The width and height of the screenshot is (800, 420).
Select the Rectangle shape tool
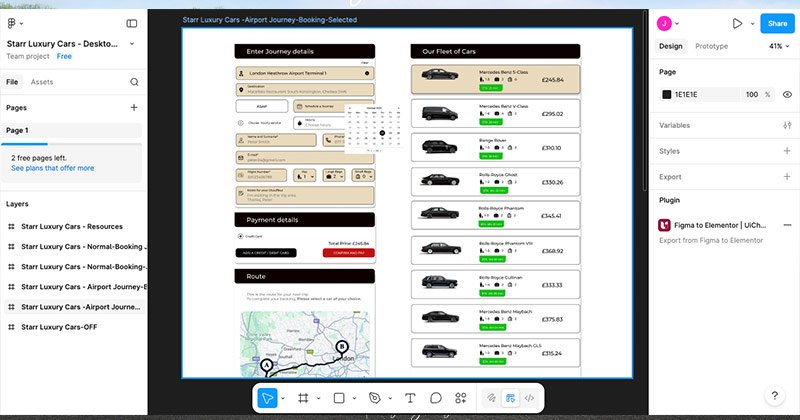pyautogui.click(x=339, y=398)
